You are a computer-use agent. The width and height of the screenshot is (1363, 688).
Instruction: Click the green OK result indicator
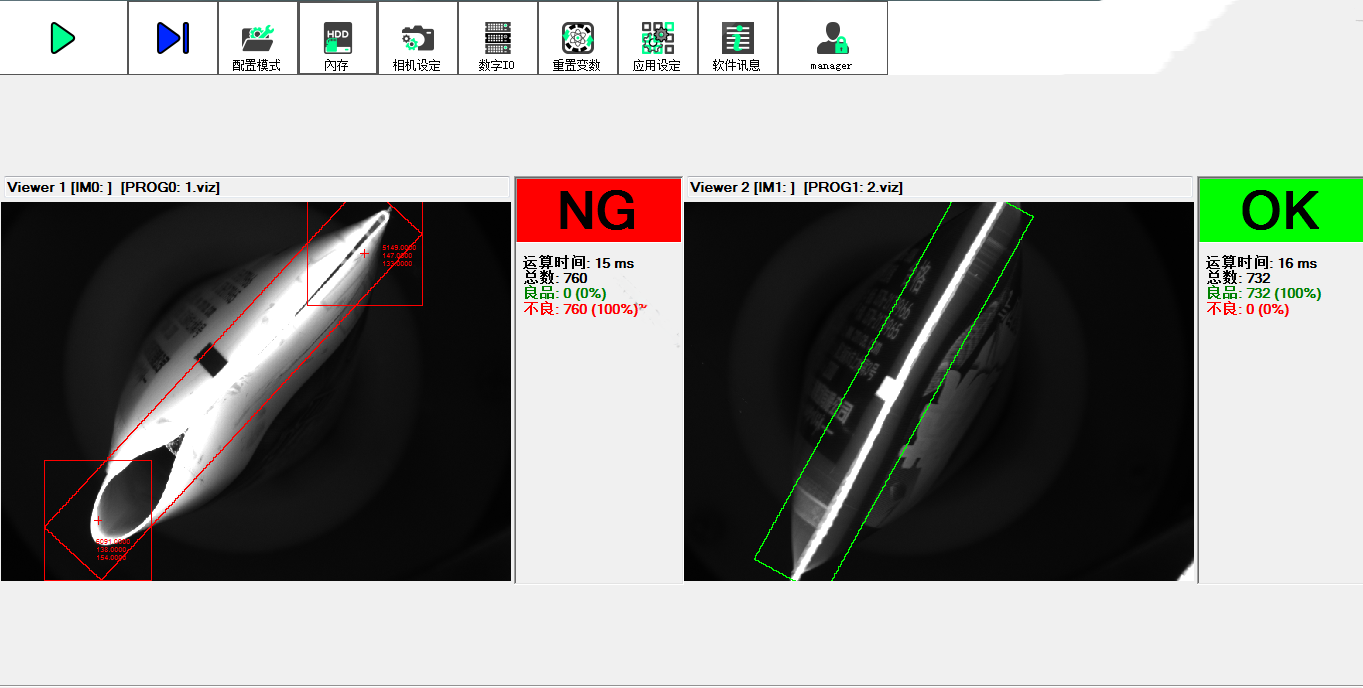tap(1279, 210)
